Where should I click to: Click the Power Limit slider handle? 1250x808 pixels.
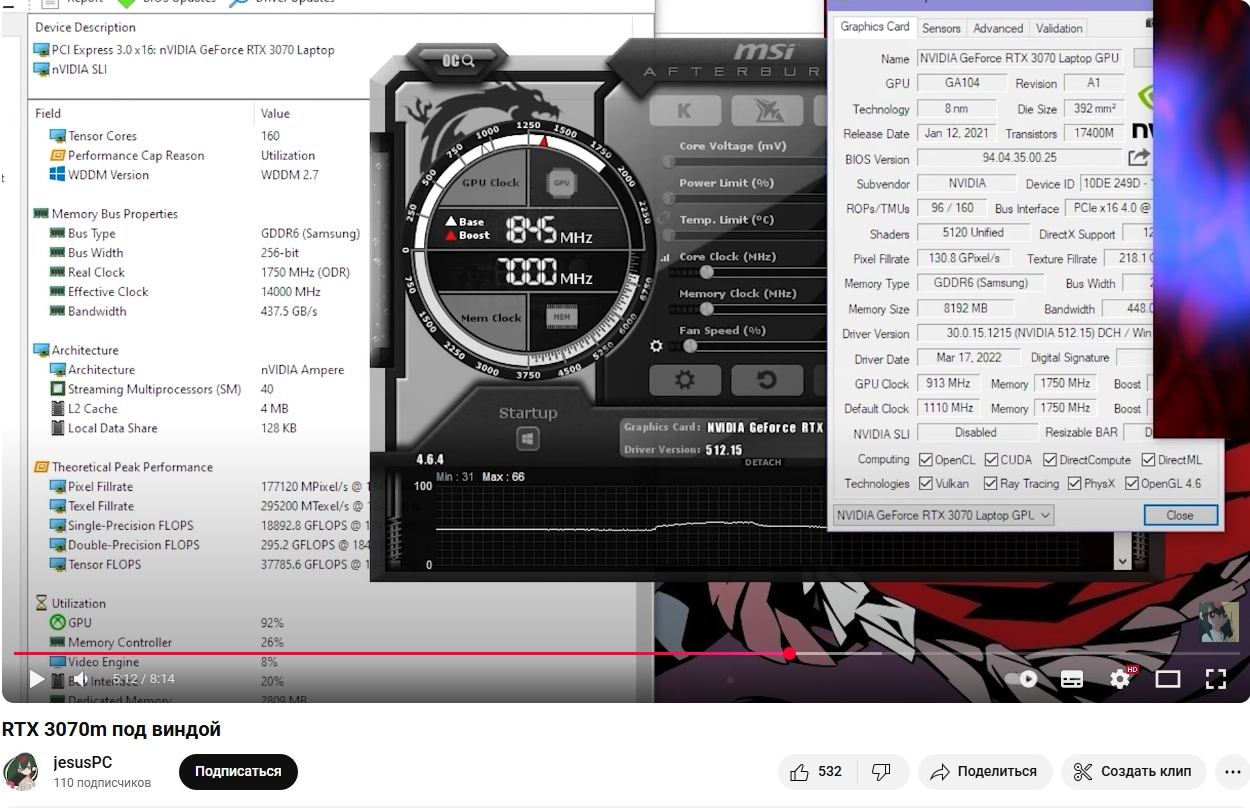(669, 198)
